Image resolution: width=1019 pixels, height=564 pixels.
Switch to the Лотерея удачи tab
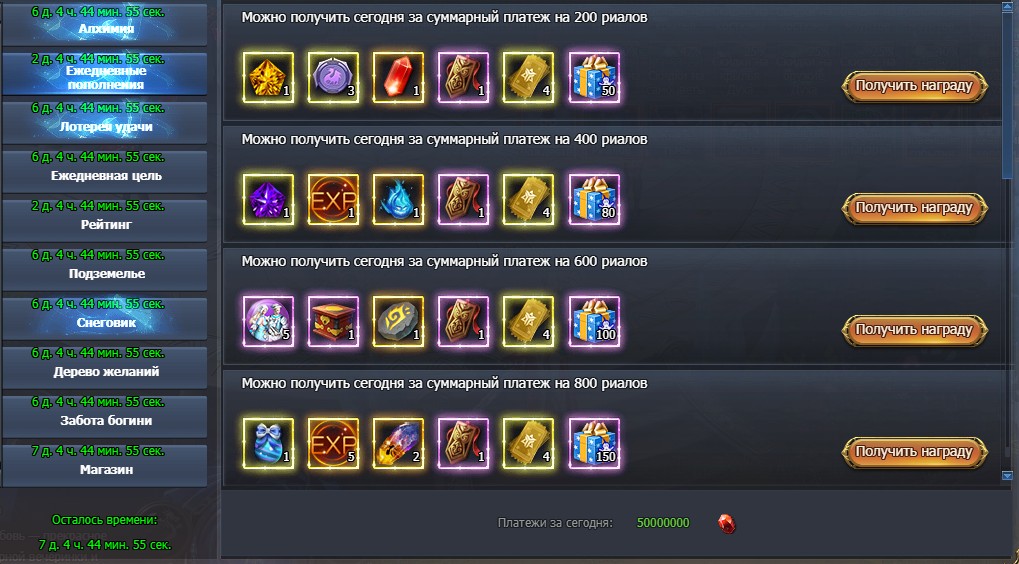pyautogui.click(x=105, y=122)
